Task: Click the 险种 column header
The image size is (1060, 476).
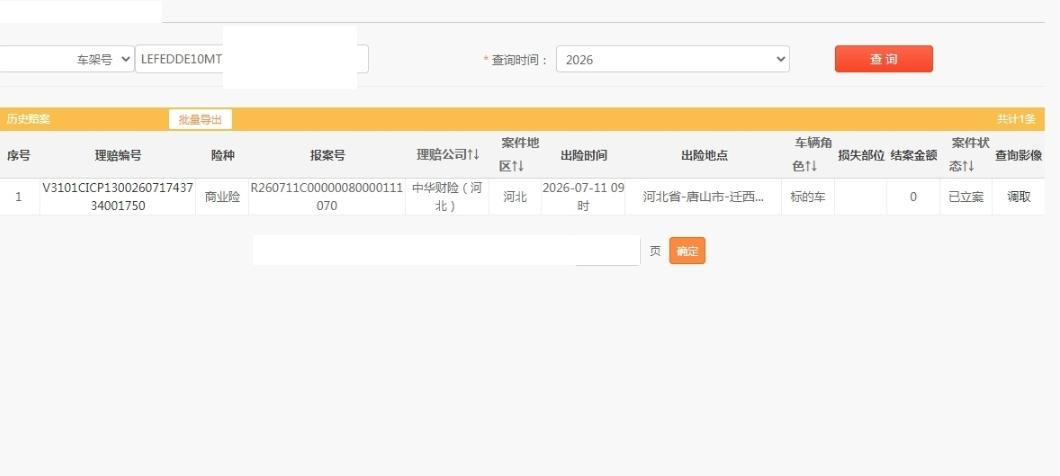Action: pos(222,155)
